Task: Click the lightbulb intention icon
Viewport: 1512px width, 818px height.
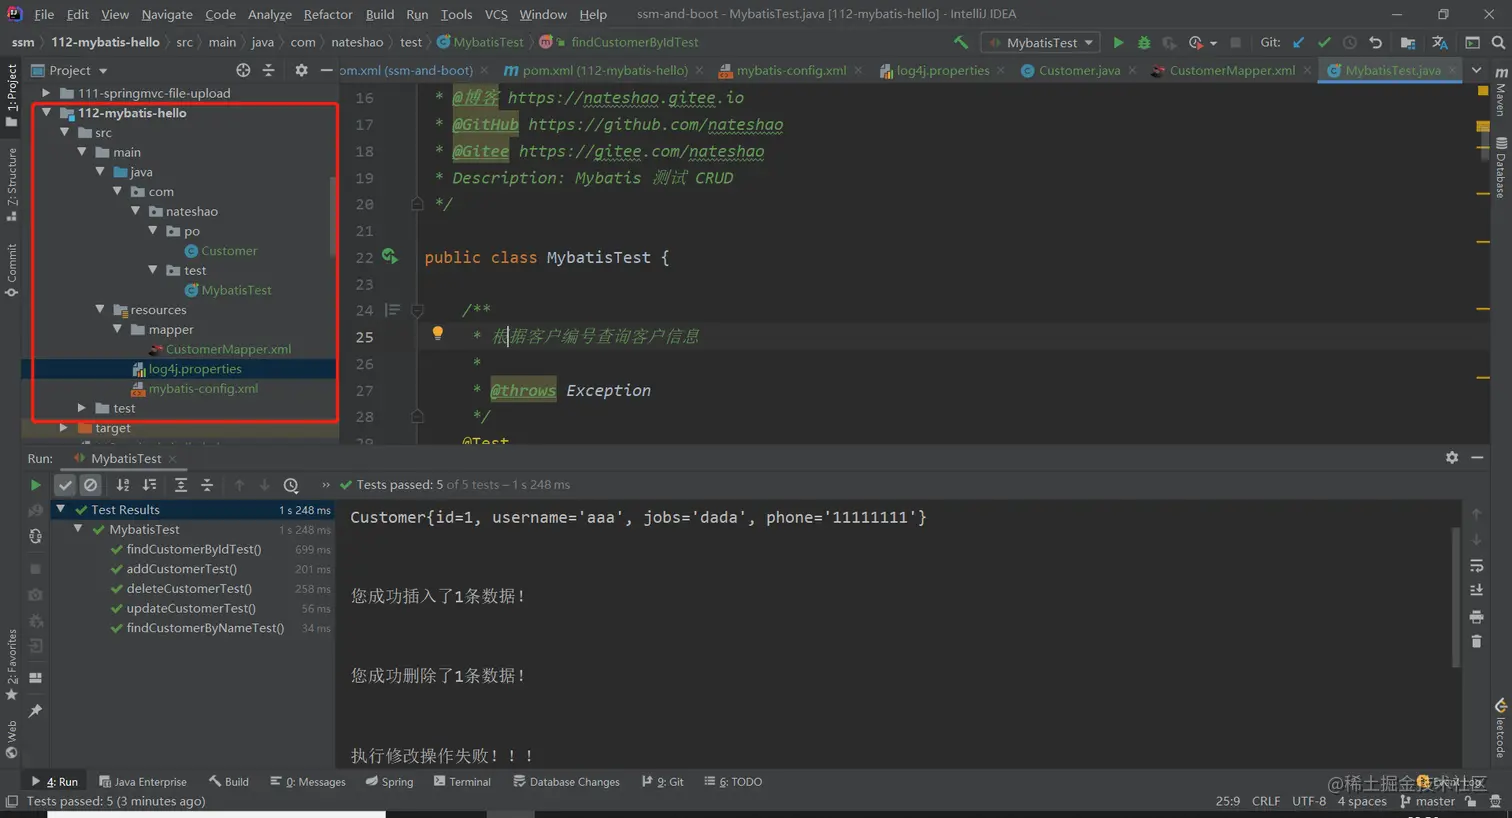Action: [x=437, y=333]
